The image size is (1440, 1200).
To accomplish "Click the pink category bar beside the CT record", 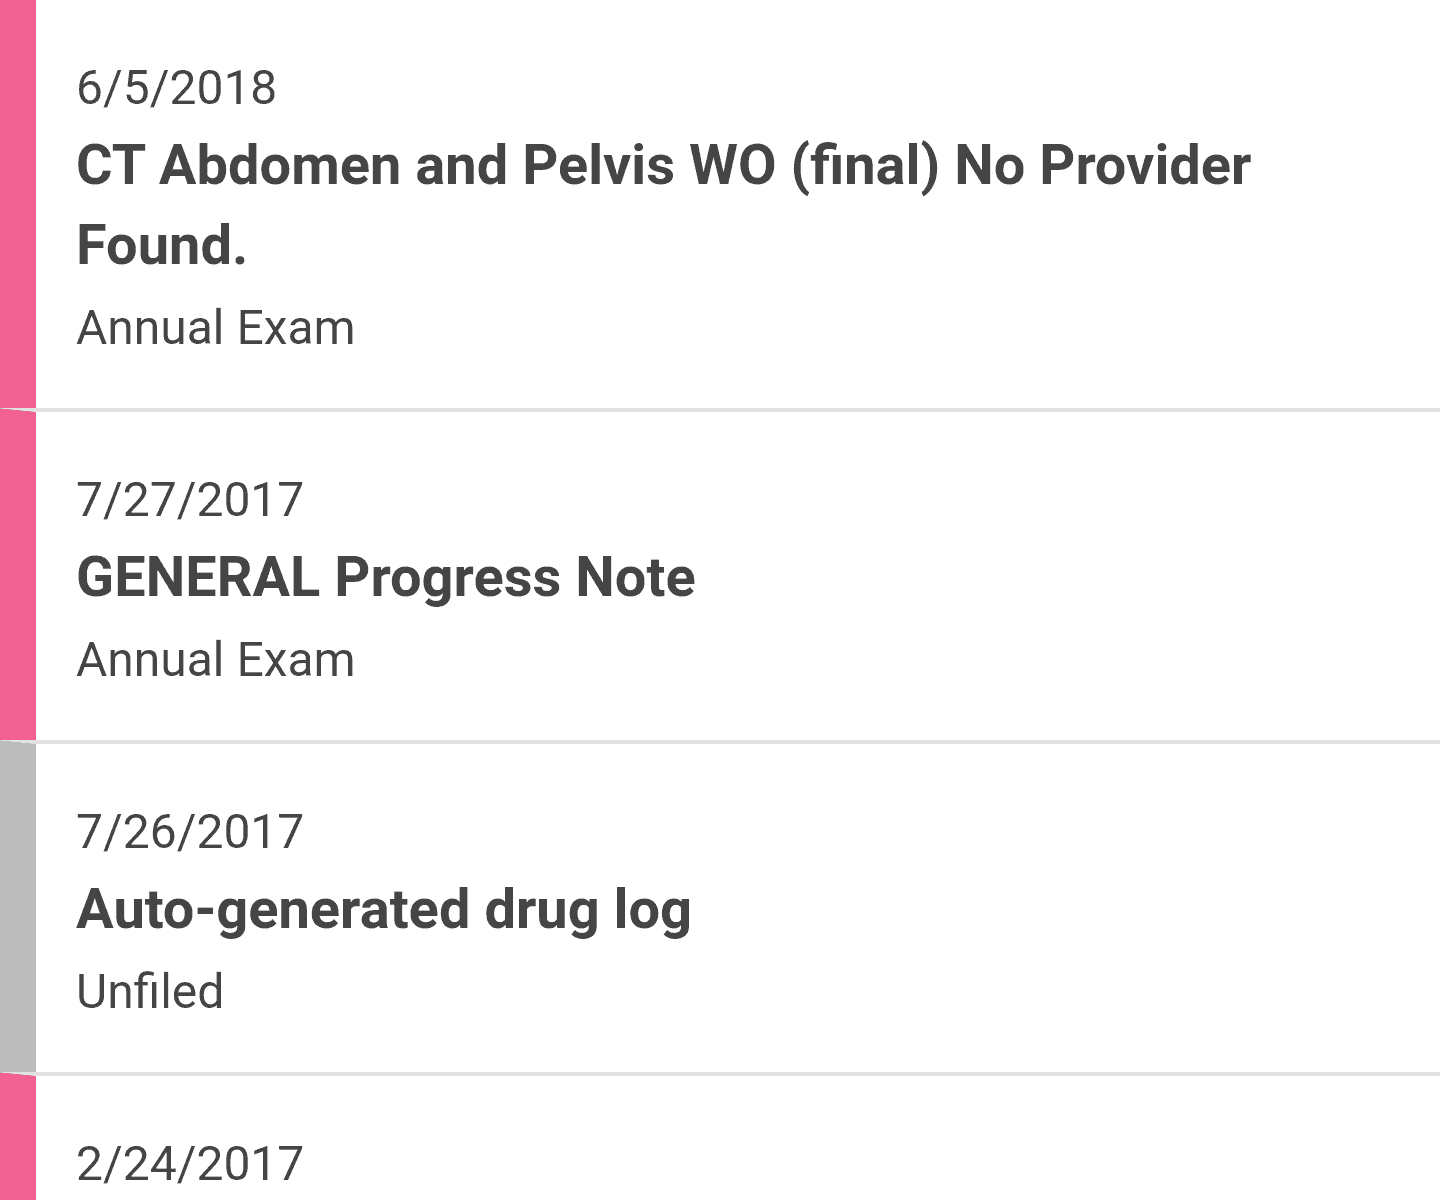I will (x=17, y=204).
